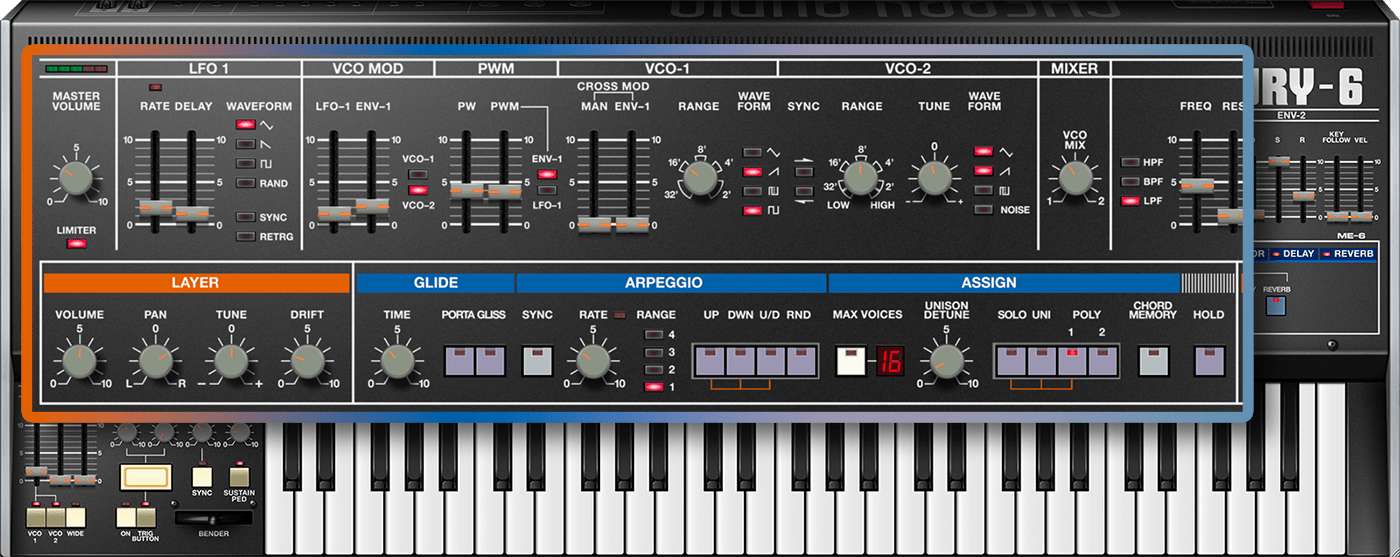Select the LFO 1 square waveform button

(246, 163)
